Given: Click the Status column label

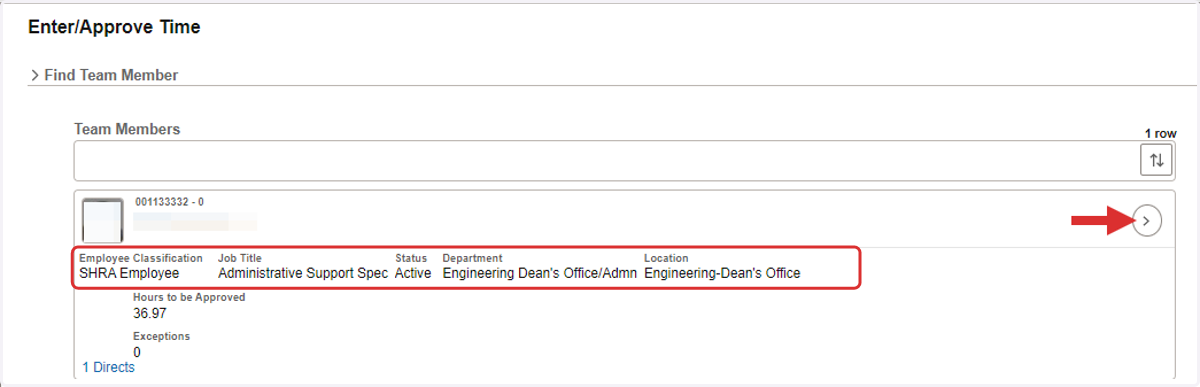Looking at the screenshot, I should click(411, 258).
